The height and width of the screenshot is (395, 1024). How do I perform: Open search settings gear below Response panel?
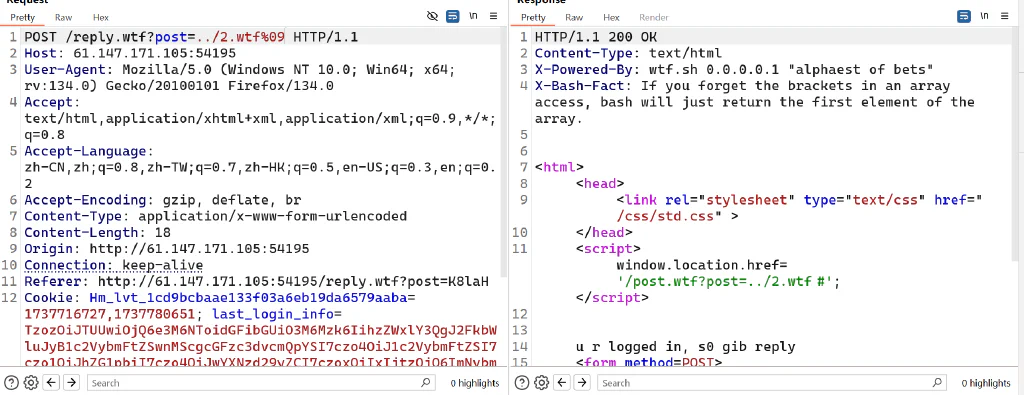click(542, 383)
